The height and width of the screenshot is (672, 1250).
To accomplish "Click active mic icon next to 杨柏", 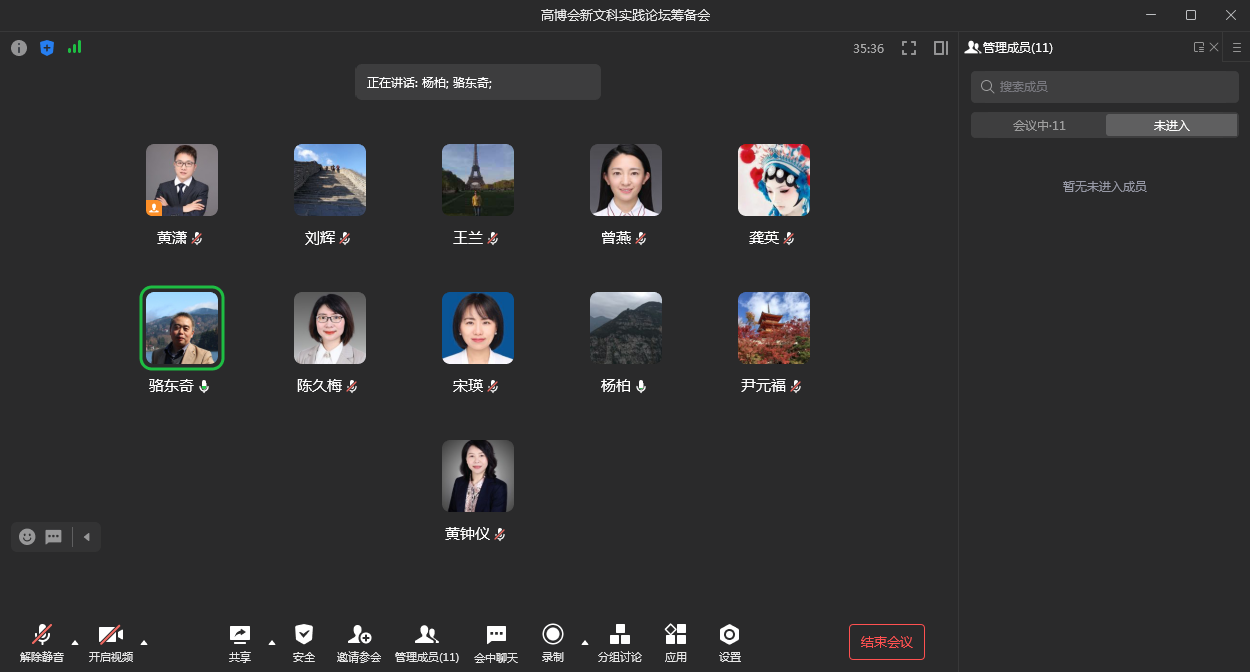I will tap(641, 386).
